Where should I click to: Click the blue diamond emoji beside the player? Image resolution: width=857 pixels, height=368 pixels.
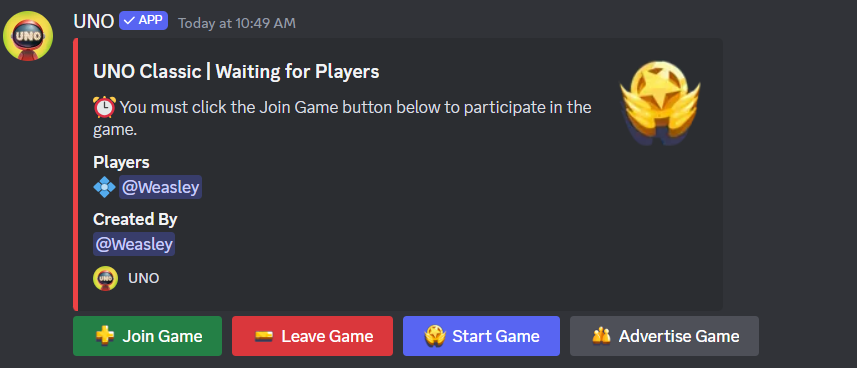[104, 188]
